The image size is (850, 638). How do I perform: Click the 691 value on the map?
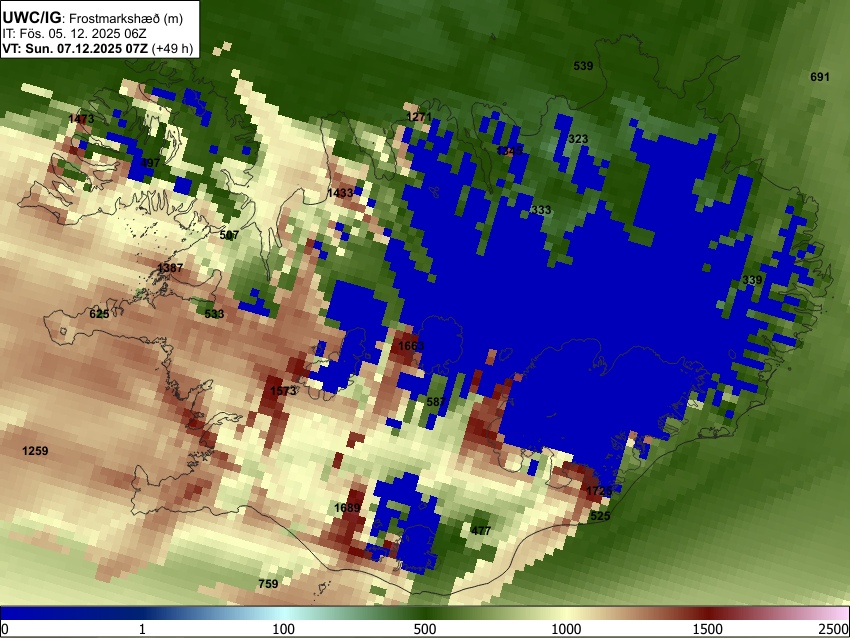coord(820,77)
